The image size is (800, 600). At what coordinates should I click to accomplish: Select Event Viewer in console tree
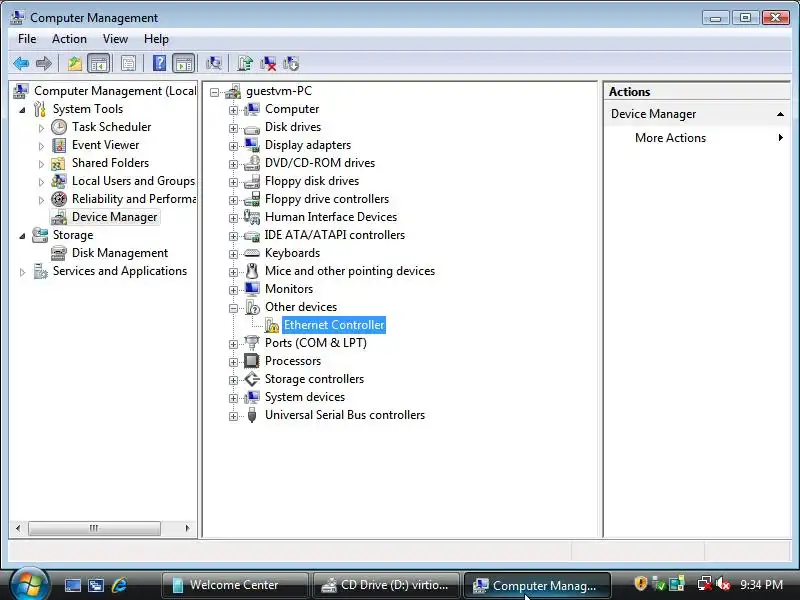click(105, 145)
